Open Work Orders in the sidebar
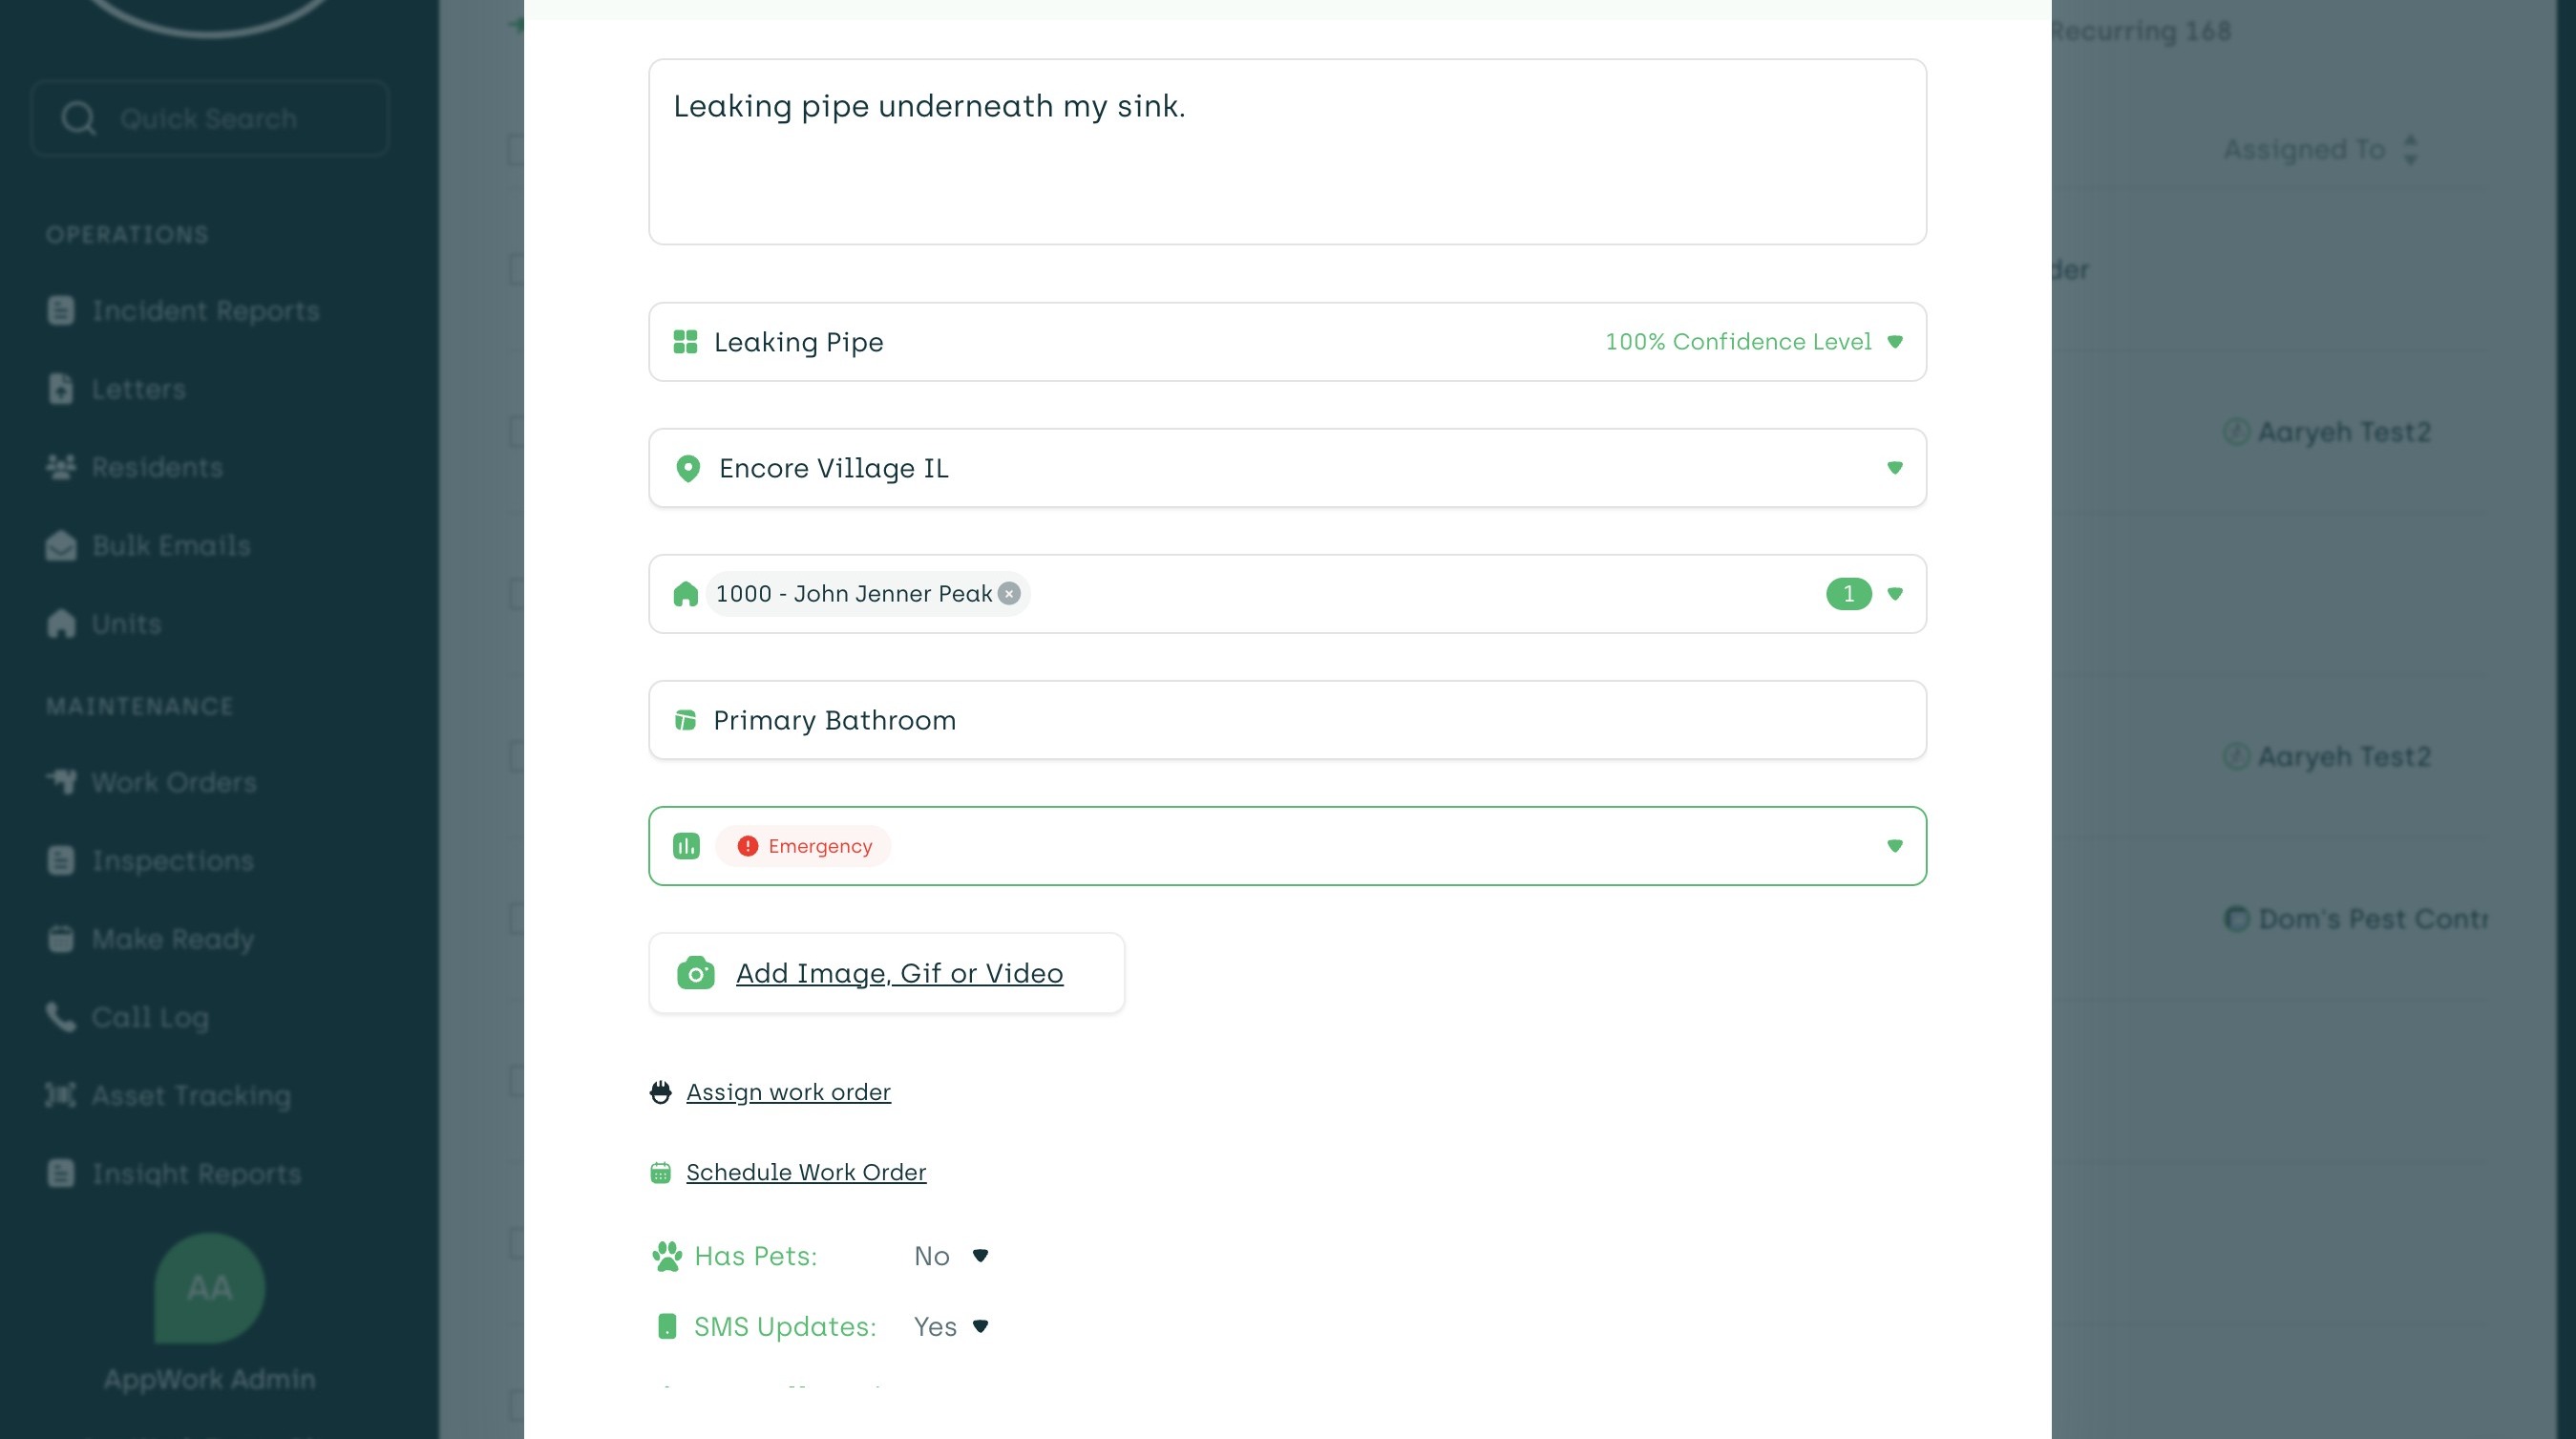Image resolution: width=2576 pixels, height=1439 pixels. coord(173,782)
